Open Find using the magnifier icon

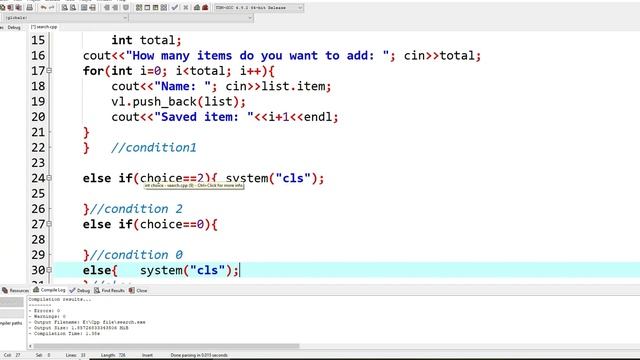tap(65, 8)
